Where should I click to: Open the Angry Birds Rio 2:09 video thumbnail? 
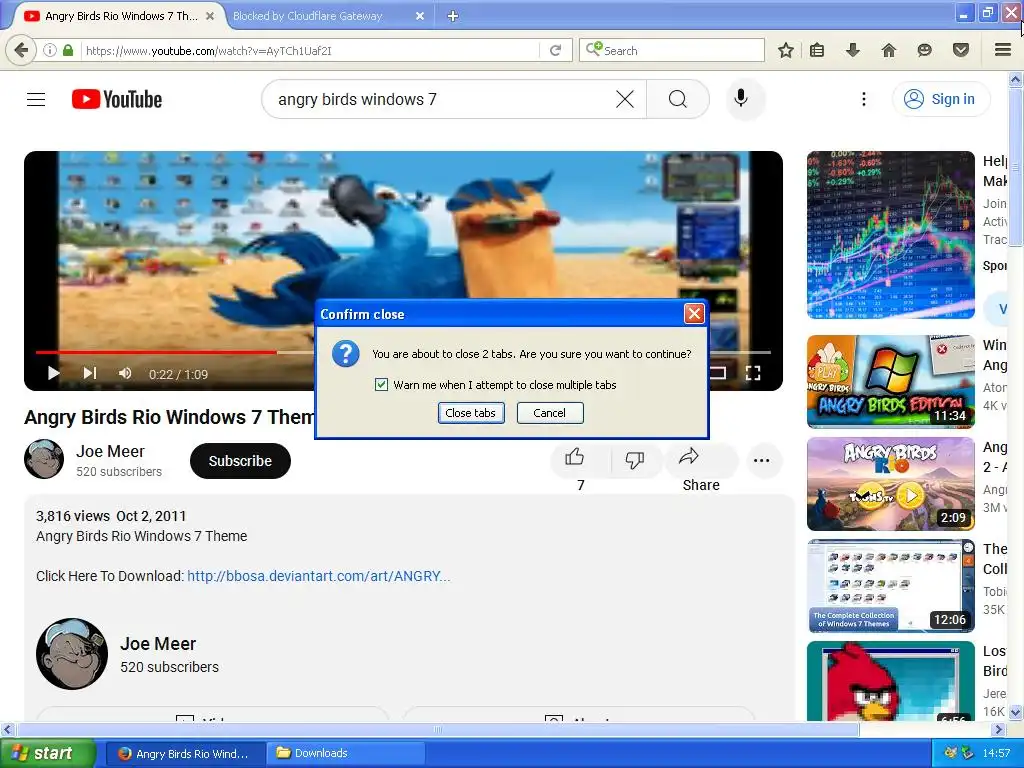point(891,484)
